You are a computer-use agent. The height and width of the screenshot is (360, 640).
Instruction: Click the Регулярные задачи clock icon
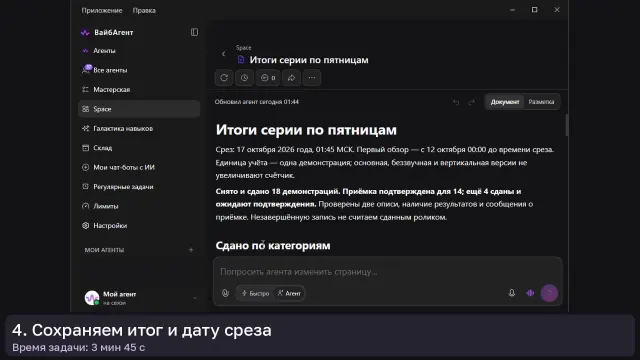[85, 187]
